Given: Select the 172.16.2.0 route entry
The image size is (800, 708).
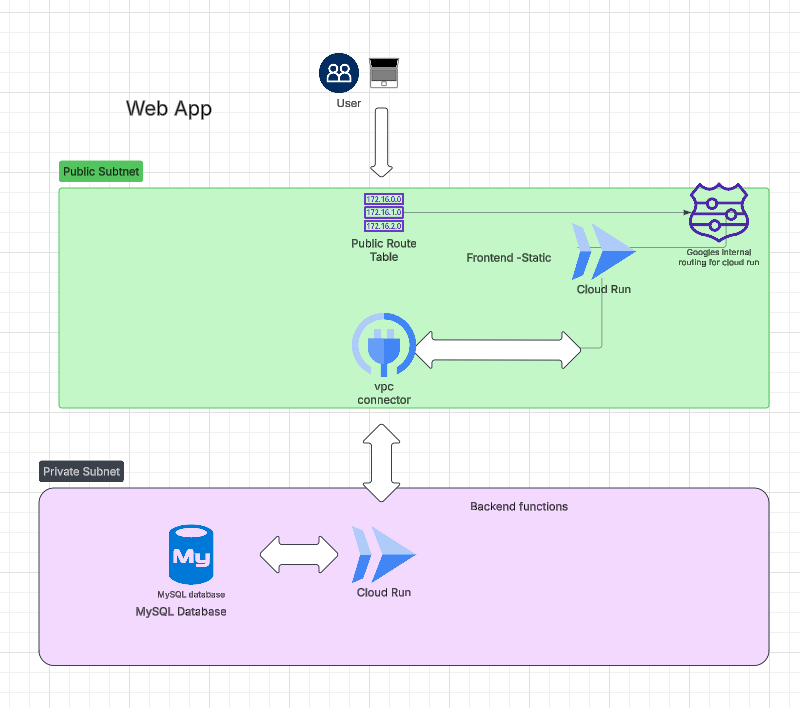Looking at the screenshot, I should (x=384, y=226).
